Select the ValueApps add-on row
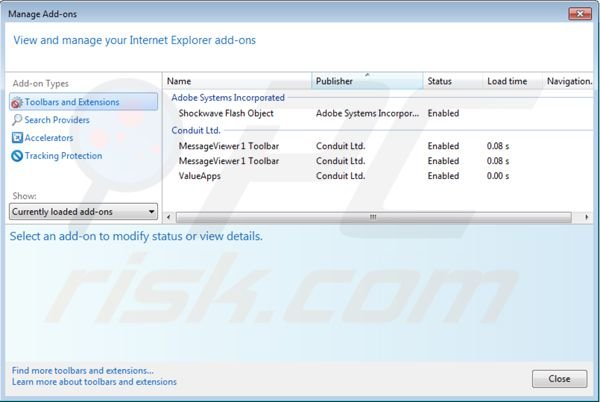 378,176
